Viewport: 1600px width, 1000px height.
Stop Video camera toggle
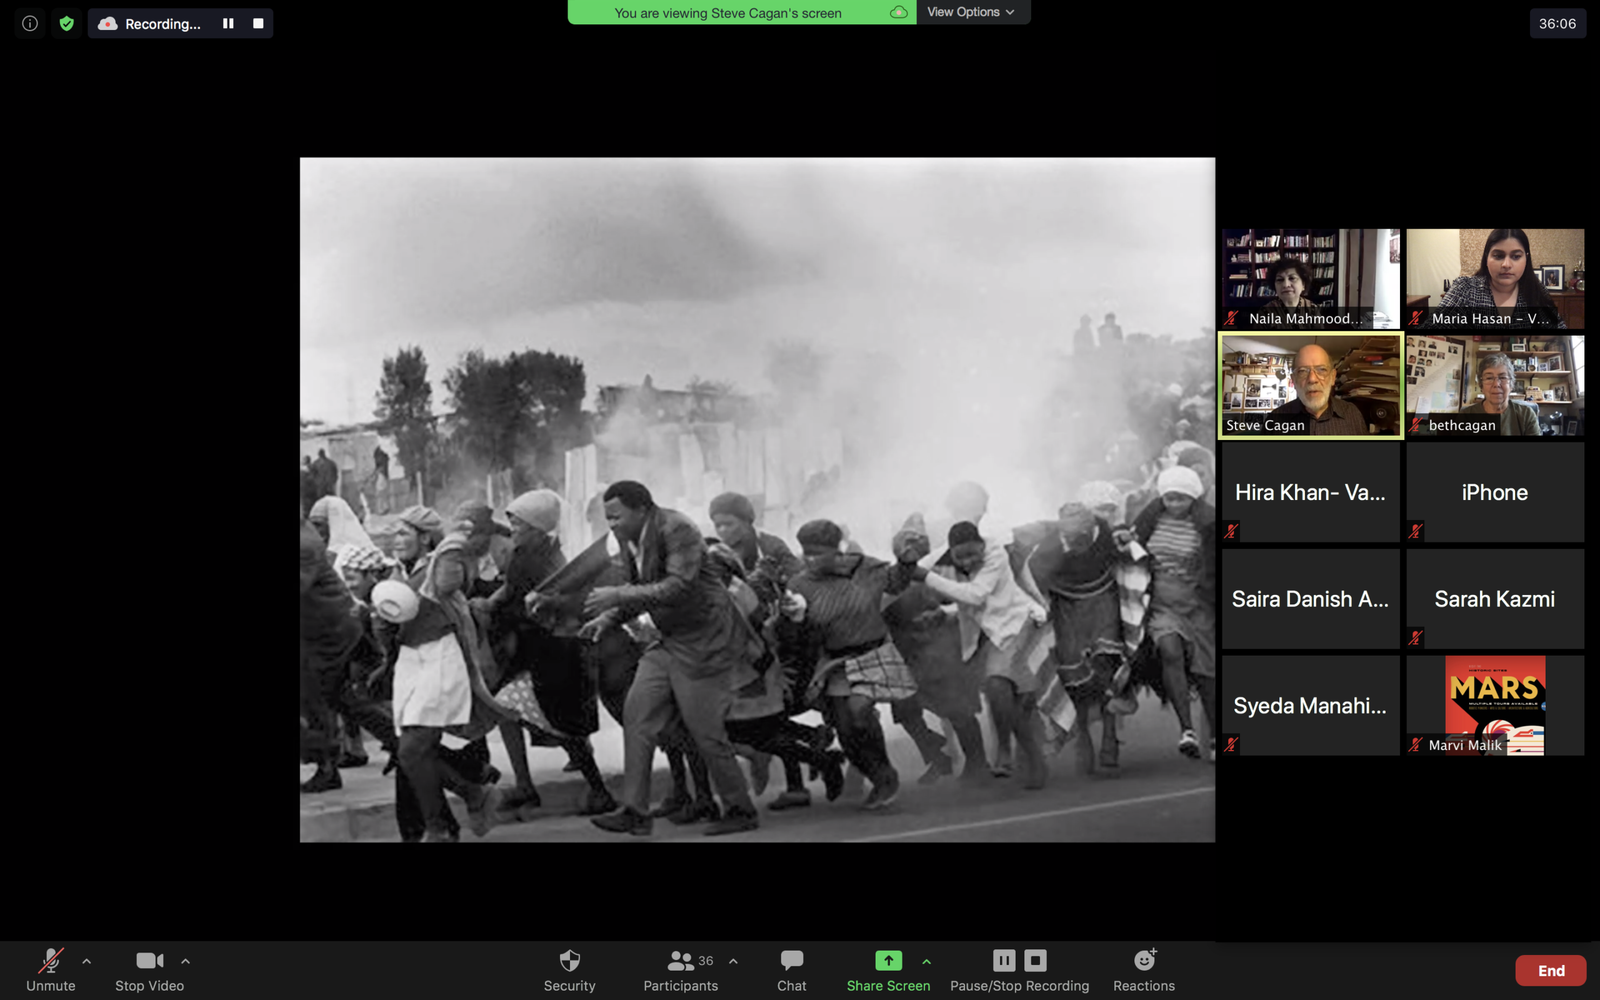pyautogui.click(x=149, y=970)
